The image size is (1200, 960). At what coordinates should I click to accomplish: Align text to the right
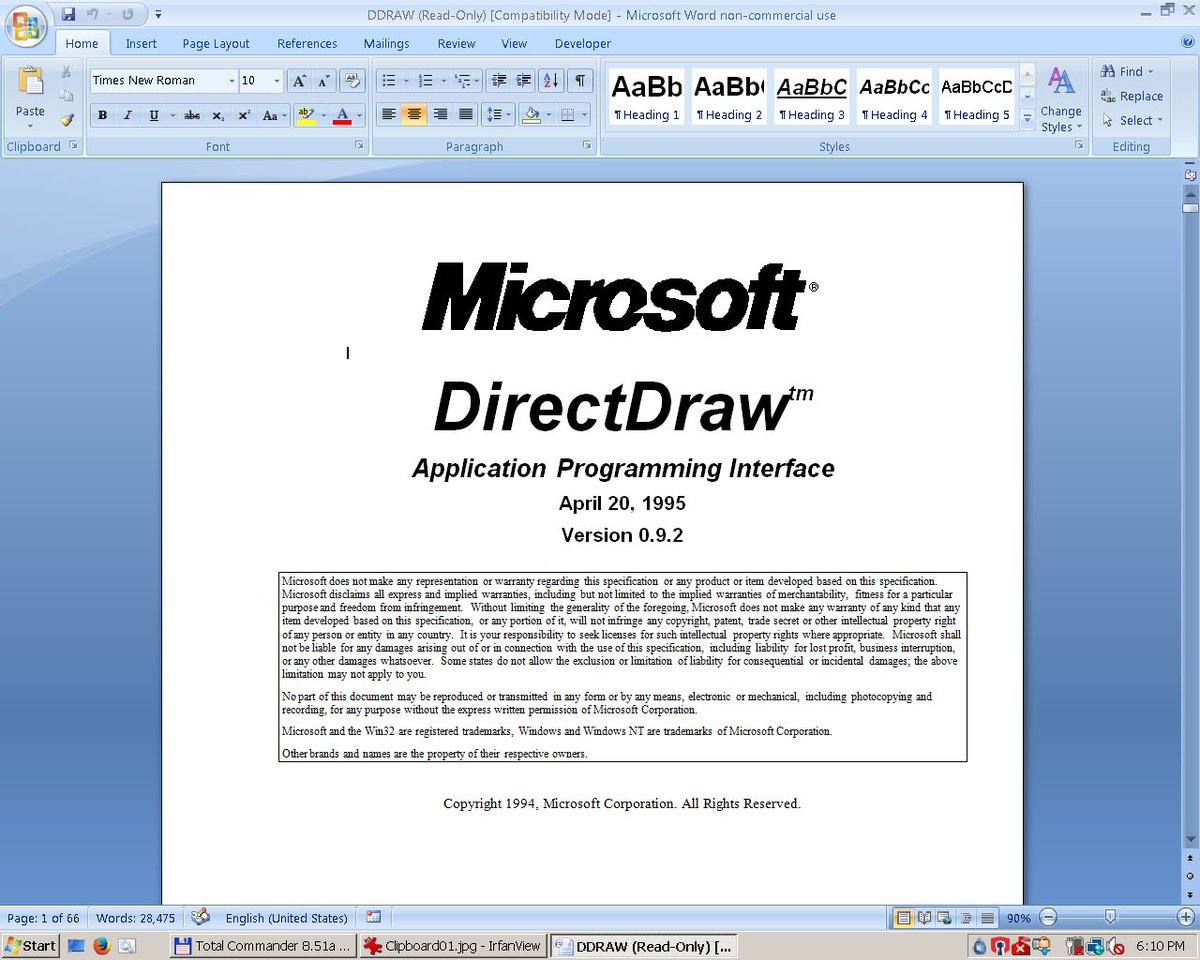440,115
